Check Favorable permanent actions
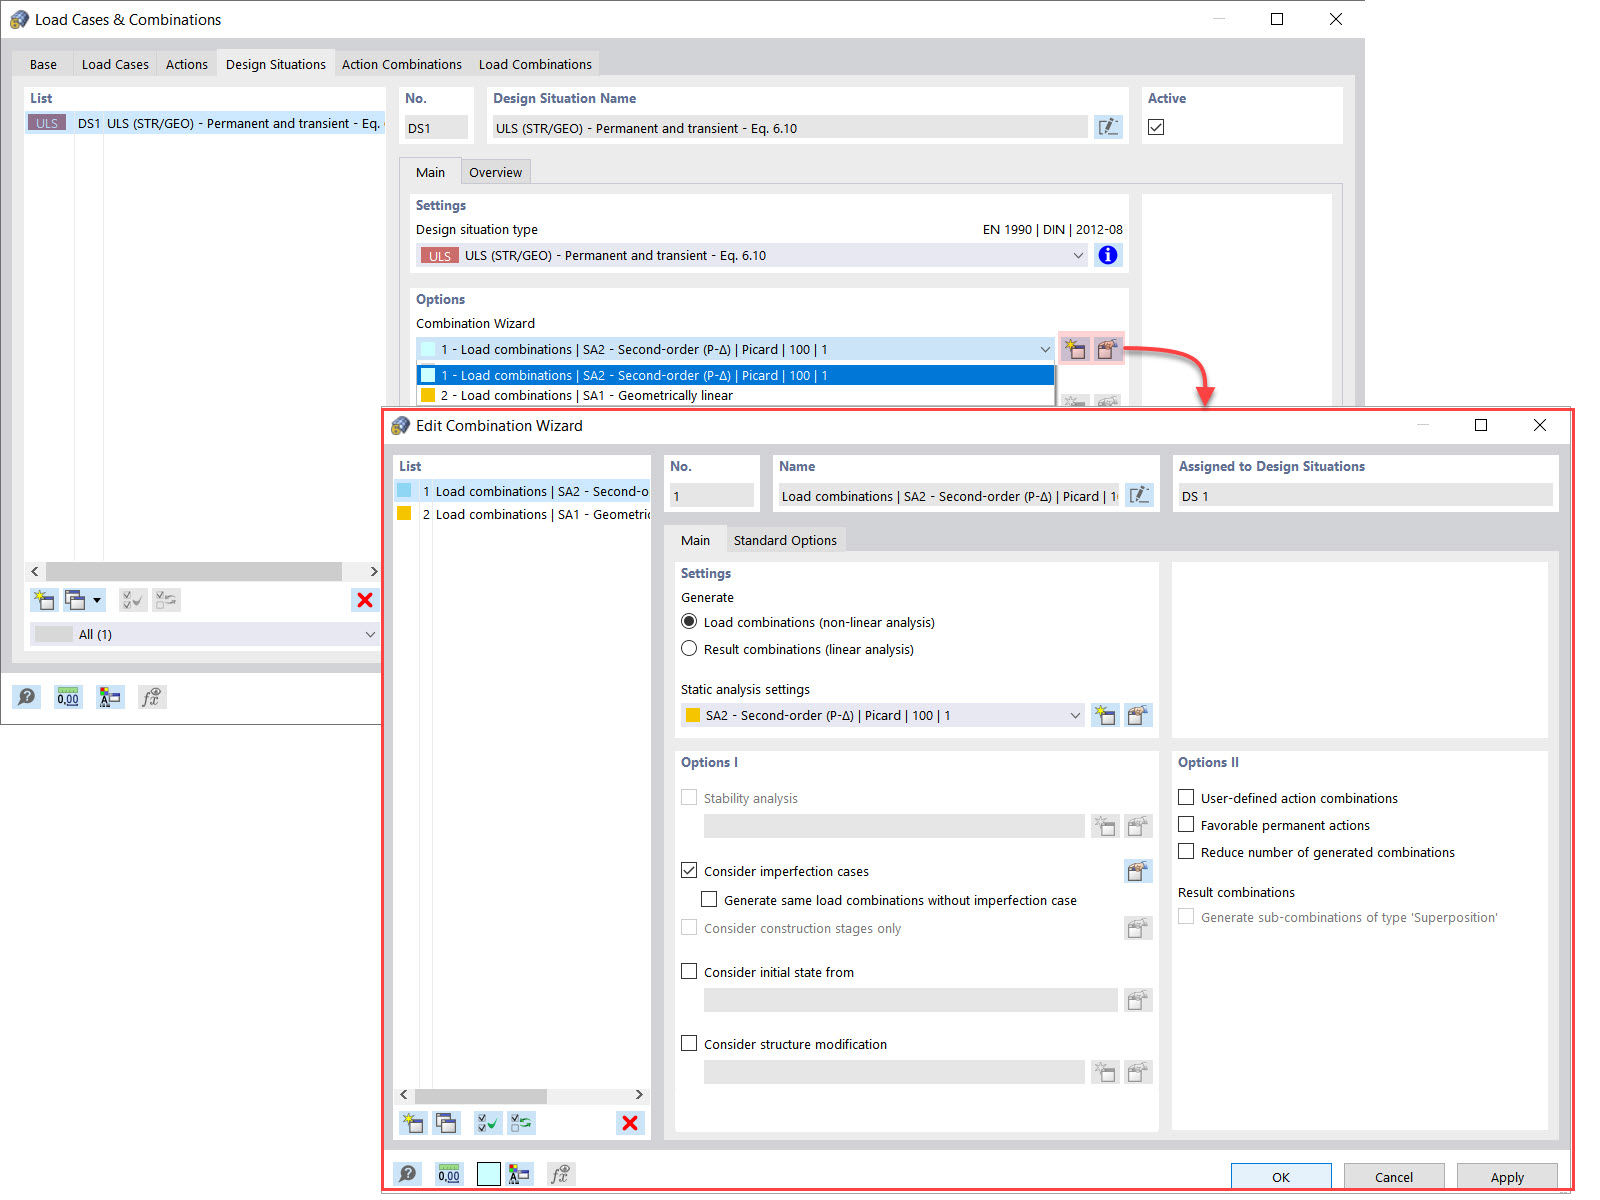The image size is (1600, 1200). (1186, 824)
